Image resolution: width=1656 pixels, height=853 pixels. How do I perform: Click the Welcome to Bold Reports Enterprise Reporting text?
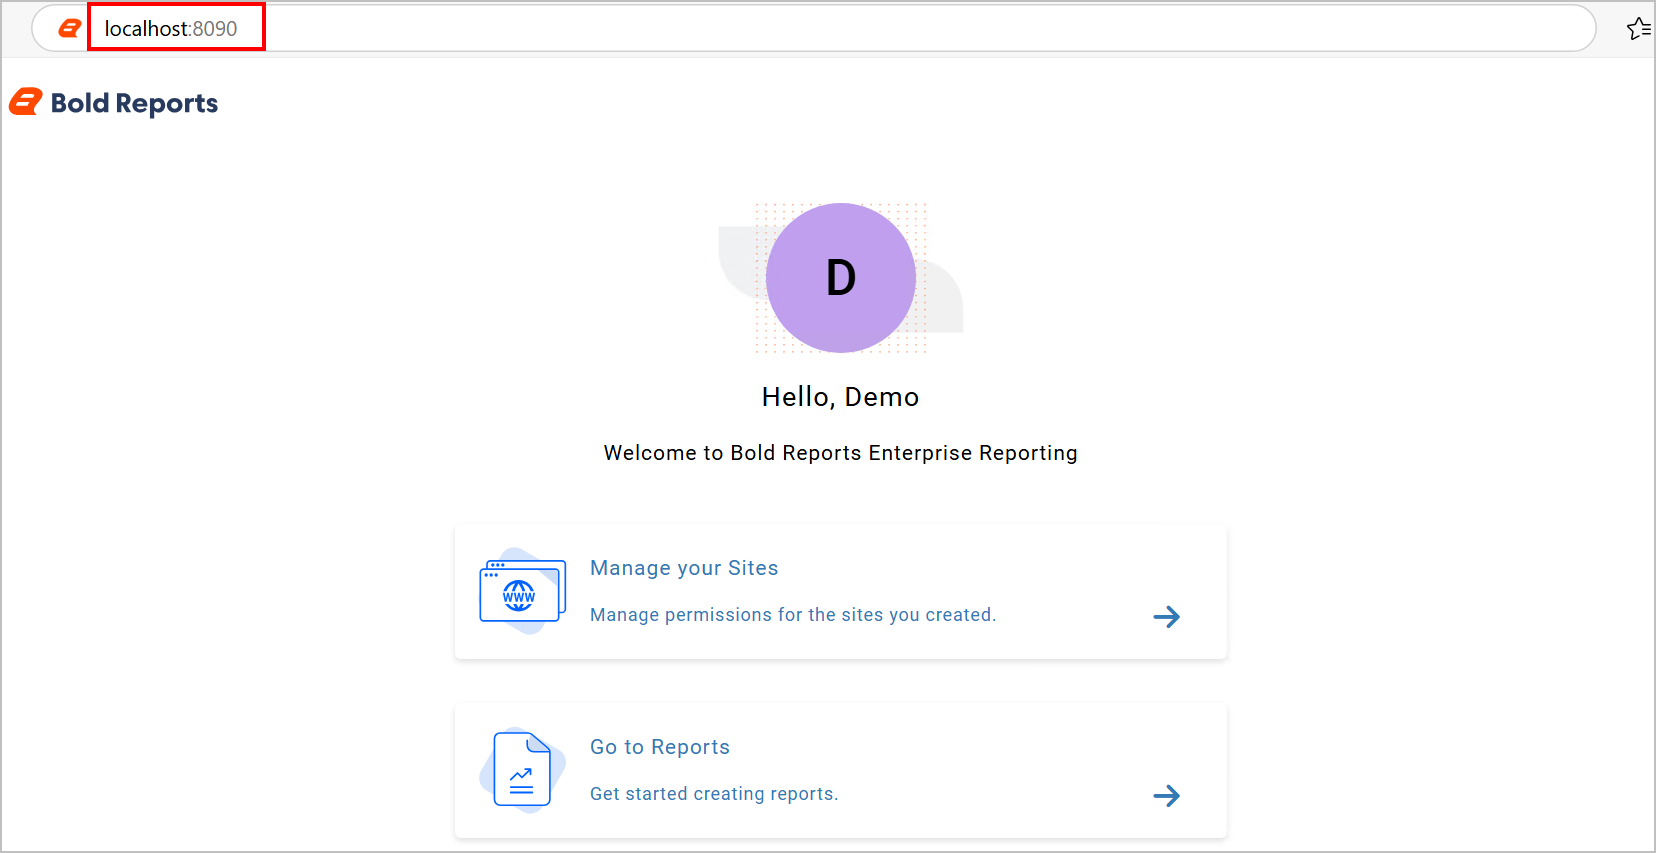[x=840, y=453]
